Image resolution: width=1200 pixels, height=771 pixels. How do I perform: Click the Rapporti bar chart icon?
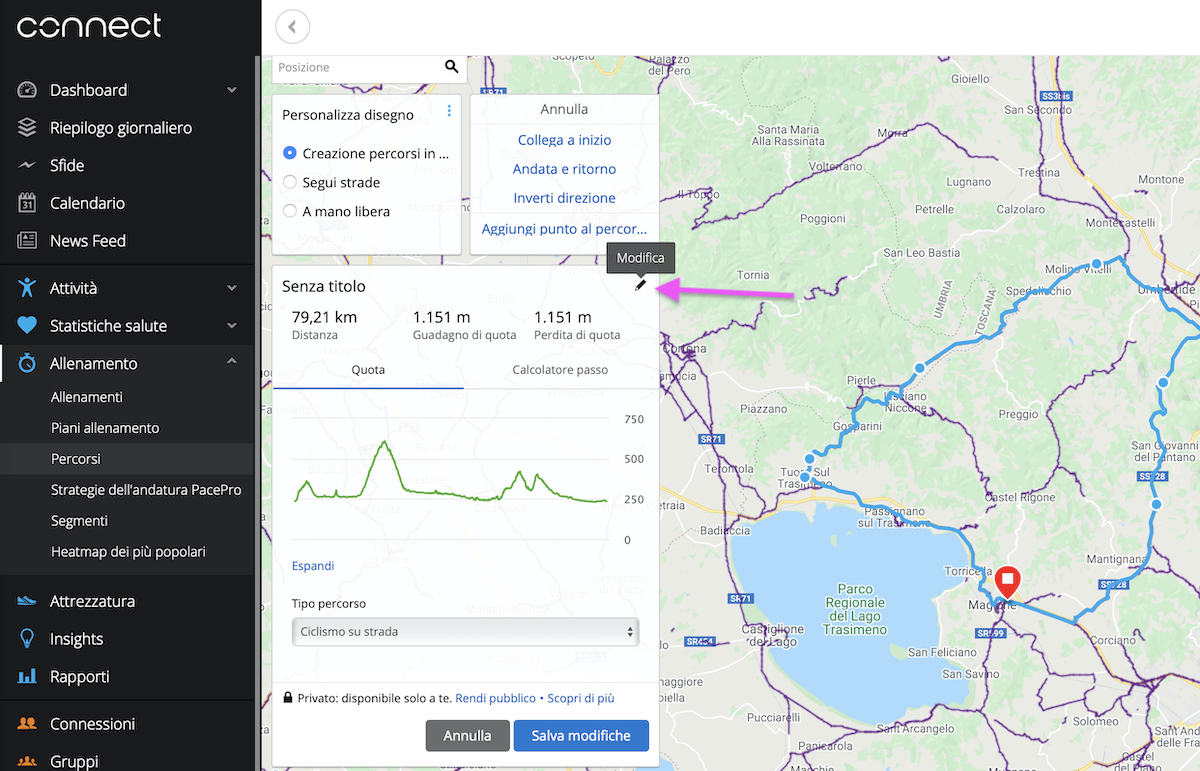click(x=27, y=677)
